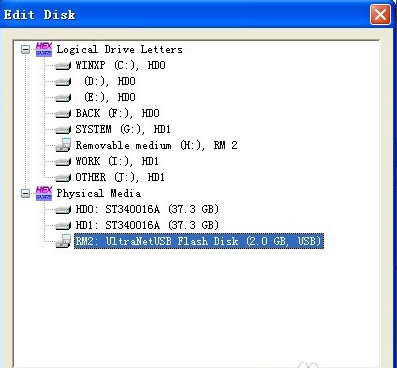
Task: Click the HEX icon beside Physical Media
Action: click(44, 193)
